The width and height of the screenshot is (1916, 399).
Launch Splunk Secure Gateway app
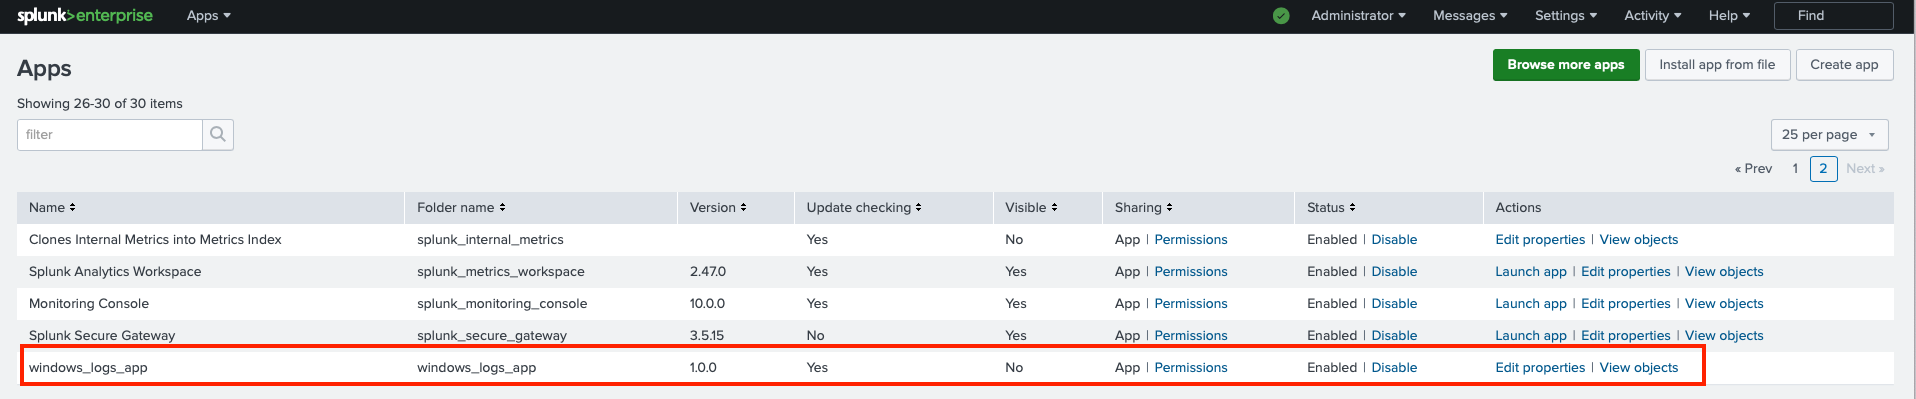(1530, 335)
